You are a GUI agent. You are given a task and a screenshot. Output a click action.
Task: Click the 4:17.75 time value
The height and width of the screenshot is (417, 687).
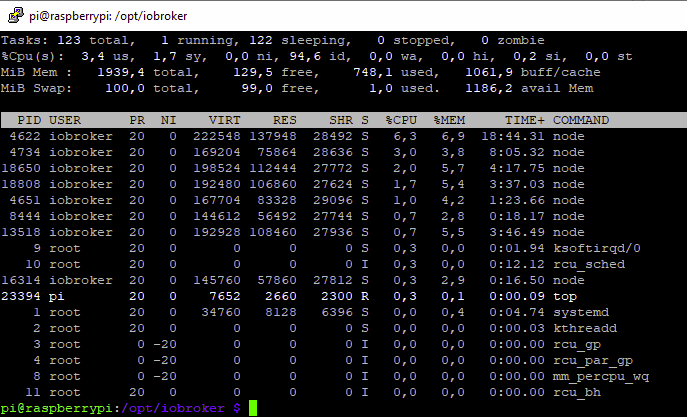(517, 168)
